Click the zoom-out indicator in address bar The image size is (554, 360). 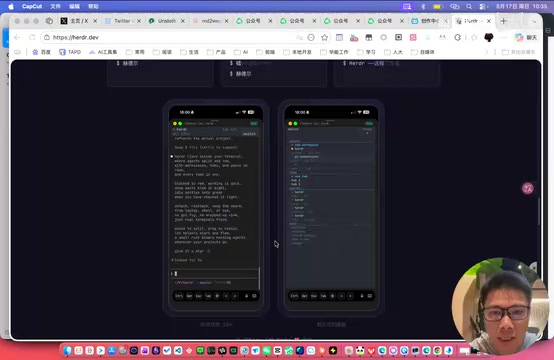click(x=311, y=37)
